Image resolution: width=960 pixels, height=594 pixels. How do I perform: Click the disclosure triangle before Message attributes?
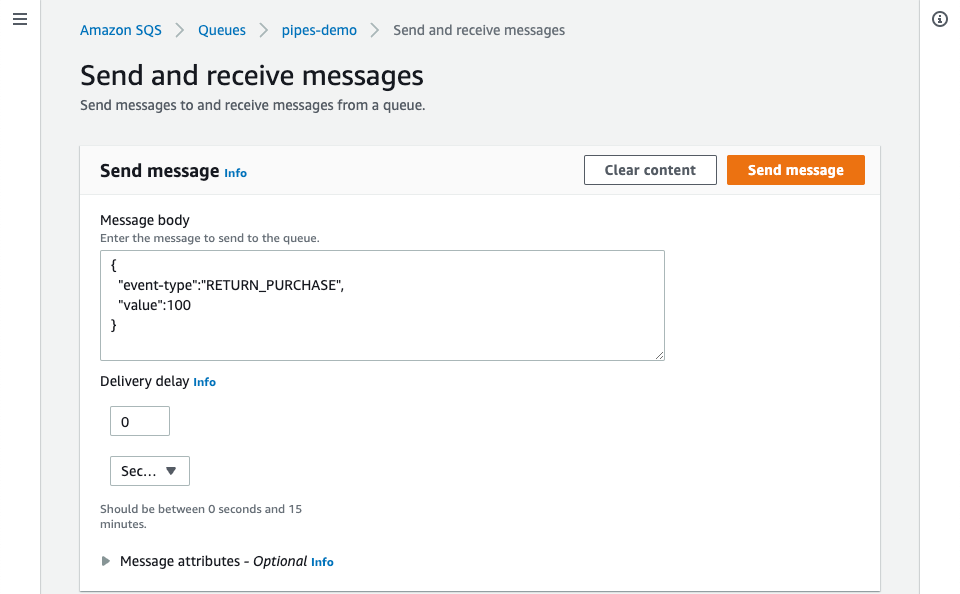pos(106,561)
